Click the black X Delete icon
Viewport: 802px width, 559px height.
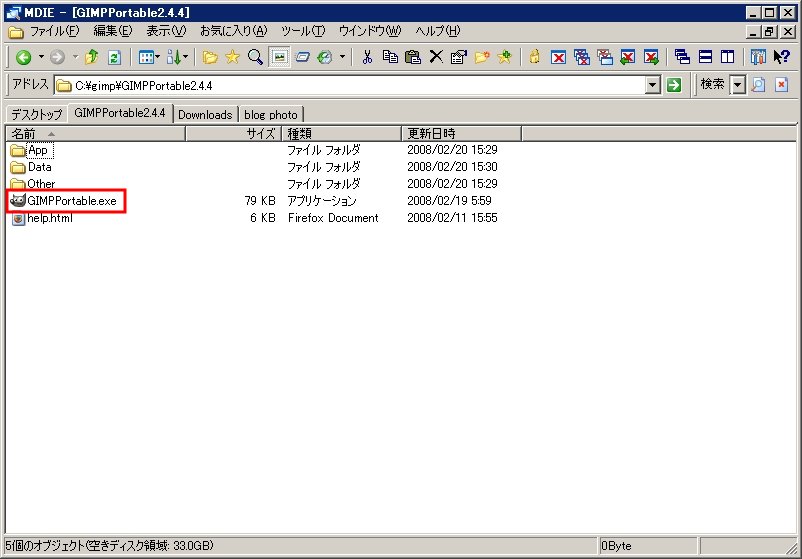tap(436, 57)
